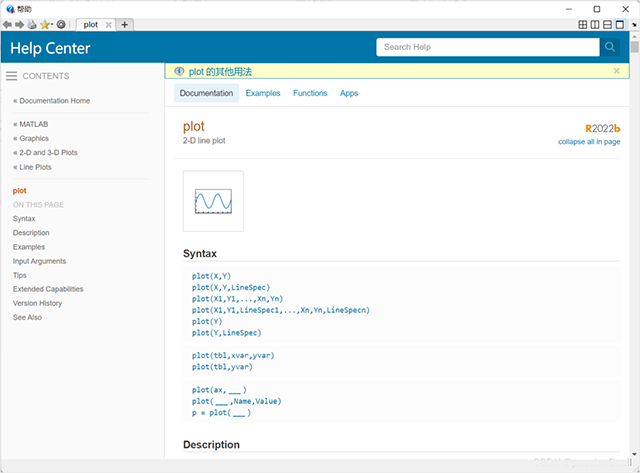The width and height of the screenshot is (640, 473).
Task: Close the help window
Action: pos(625,9)
